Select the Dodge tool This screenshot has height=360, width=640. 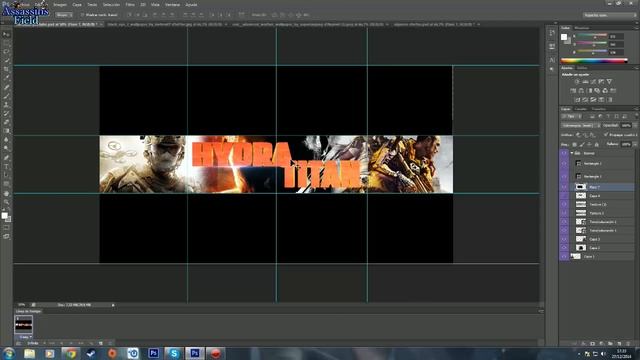pyautogui.click(x=6, y=149)
